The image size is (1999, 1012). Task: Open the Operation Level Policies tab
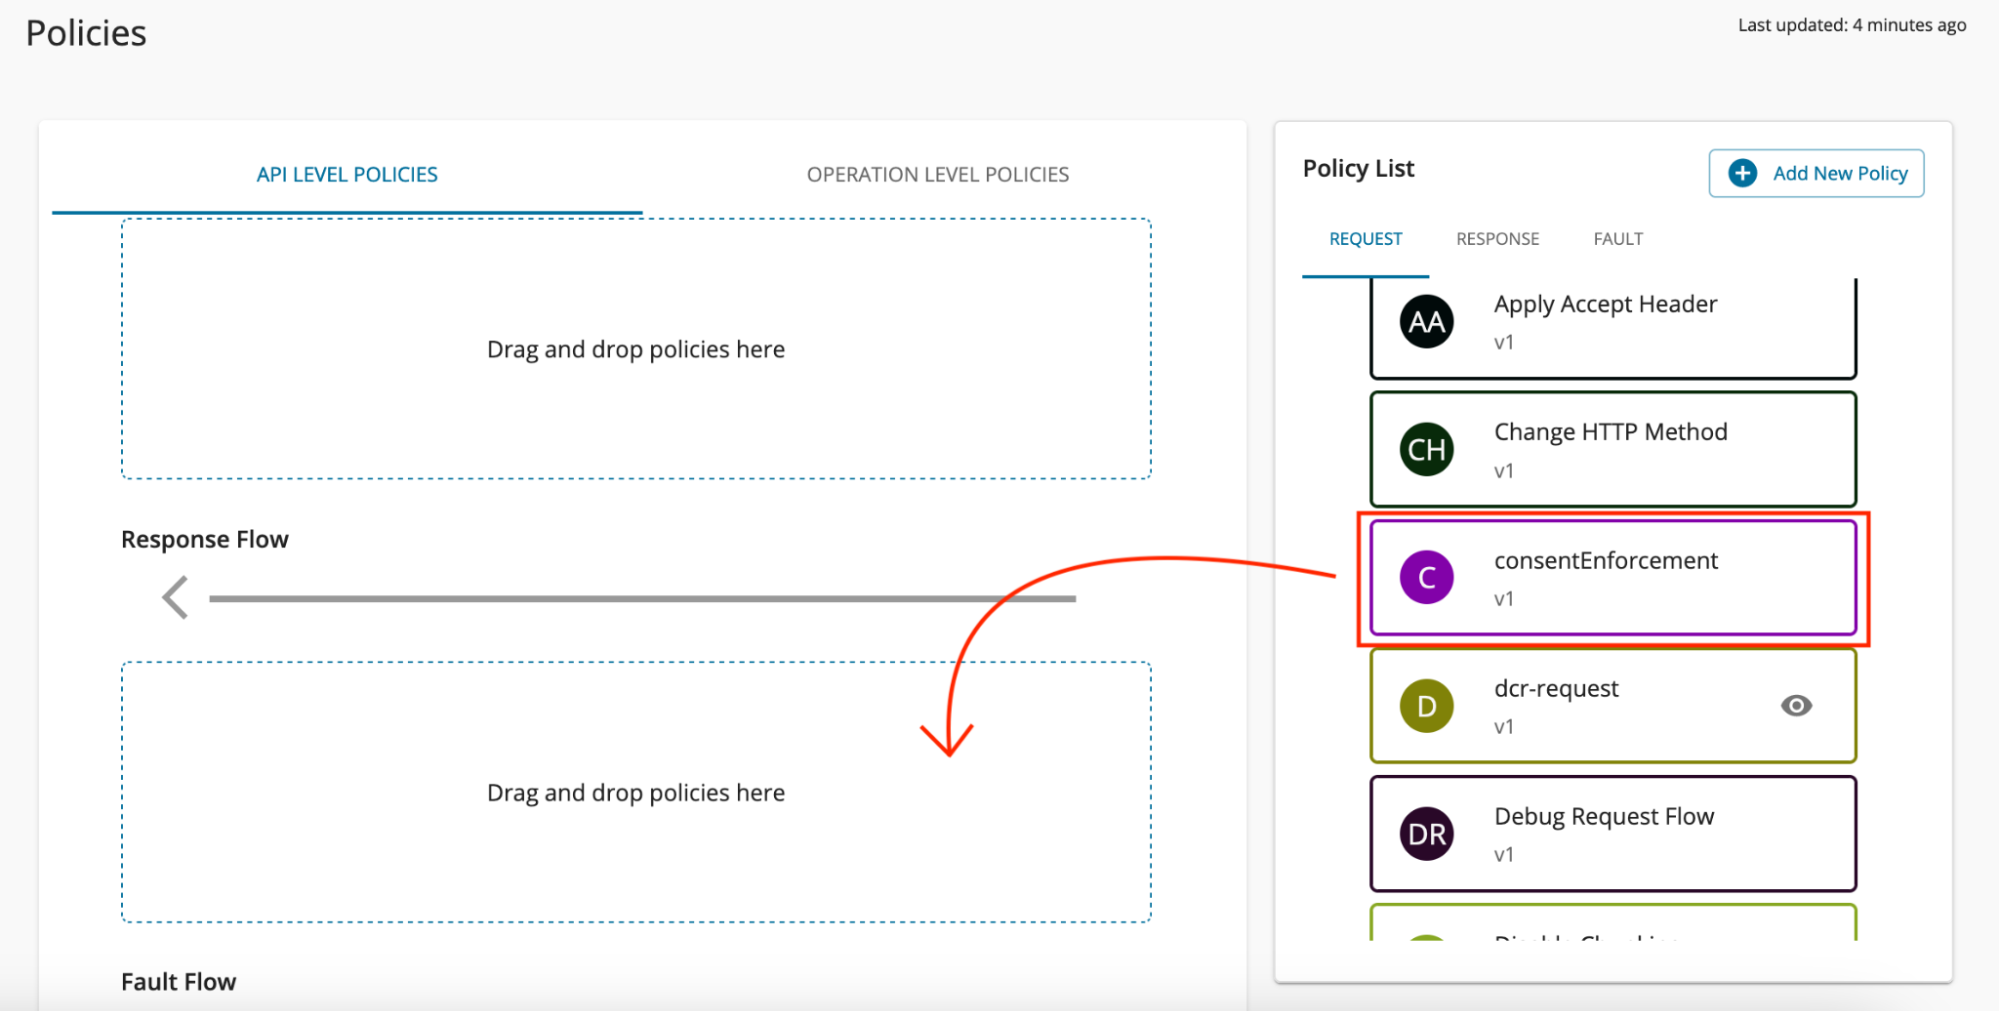point(938,175)
